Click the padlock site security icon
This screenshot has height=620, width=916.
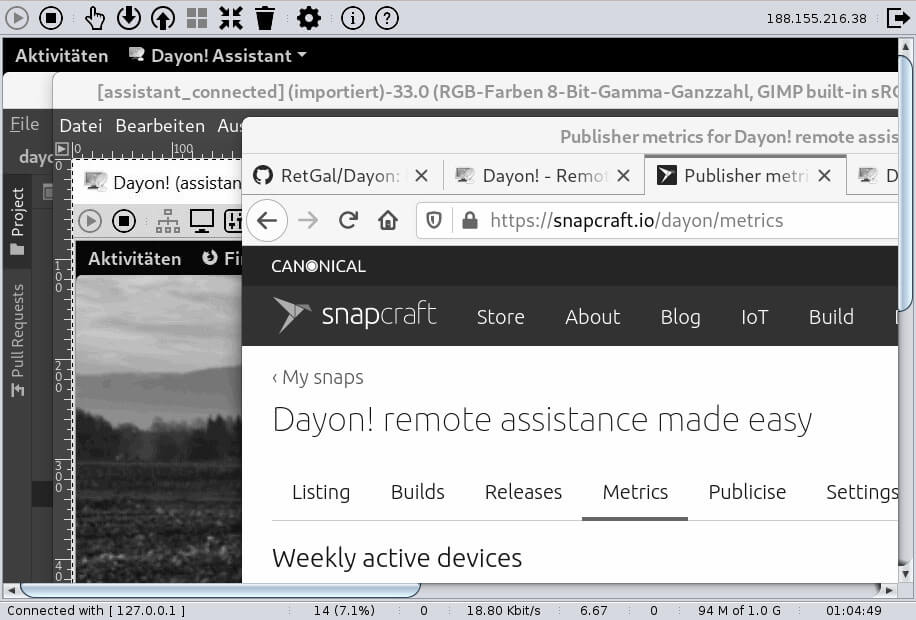click(x=470, y=220)
